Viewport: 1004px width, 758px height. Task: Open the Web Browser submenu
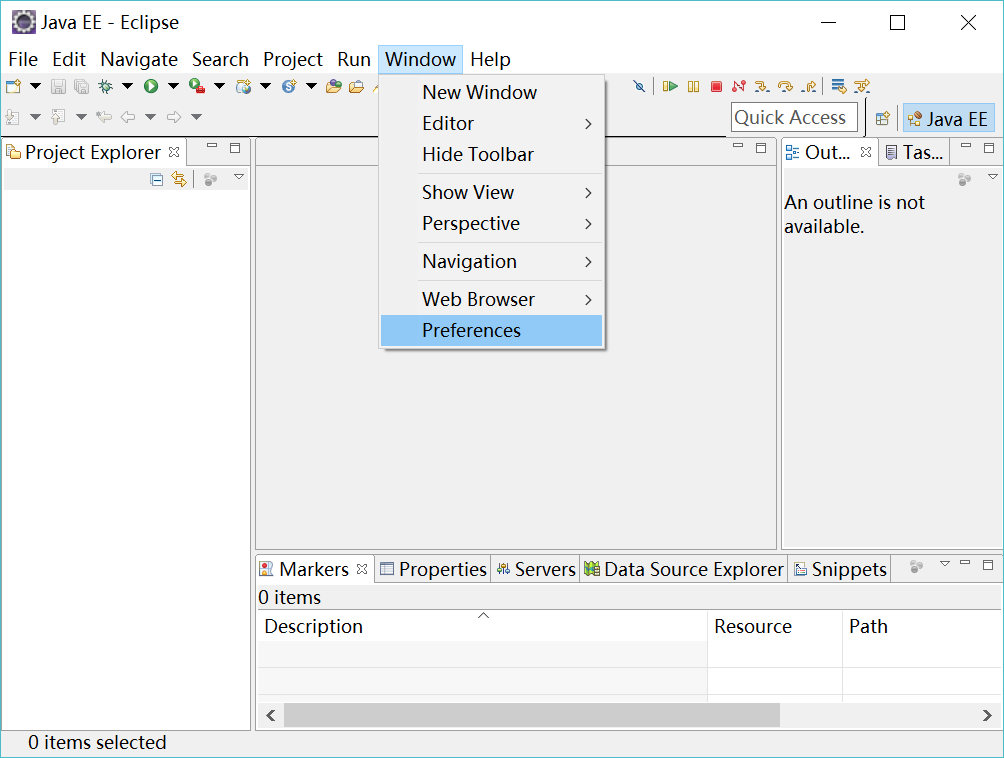[x=492, y=299]
